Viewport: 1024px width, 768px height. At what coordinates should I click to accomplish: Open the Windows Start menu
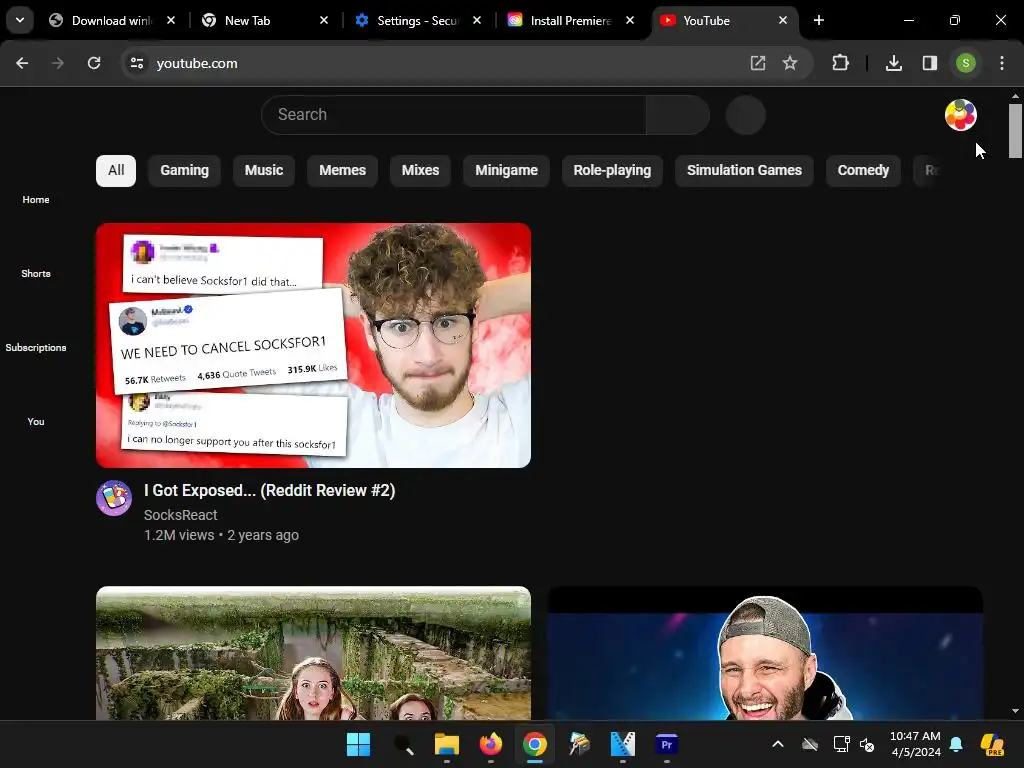coord(359,744)
